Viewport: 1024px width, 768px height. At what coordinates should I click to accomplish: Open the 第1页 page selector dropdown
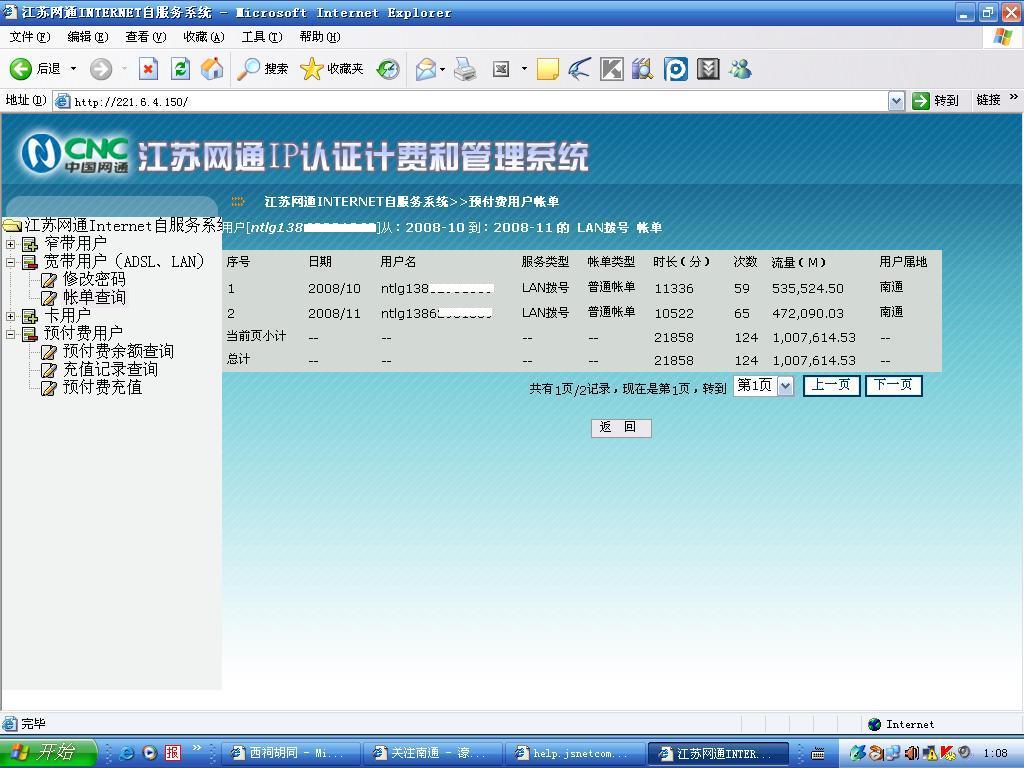pyautogui.click(x=783, y=386)
